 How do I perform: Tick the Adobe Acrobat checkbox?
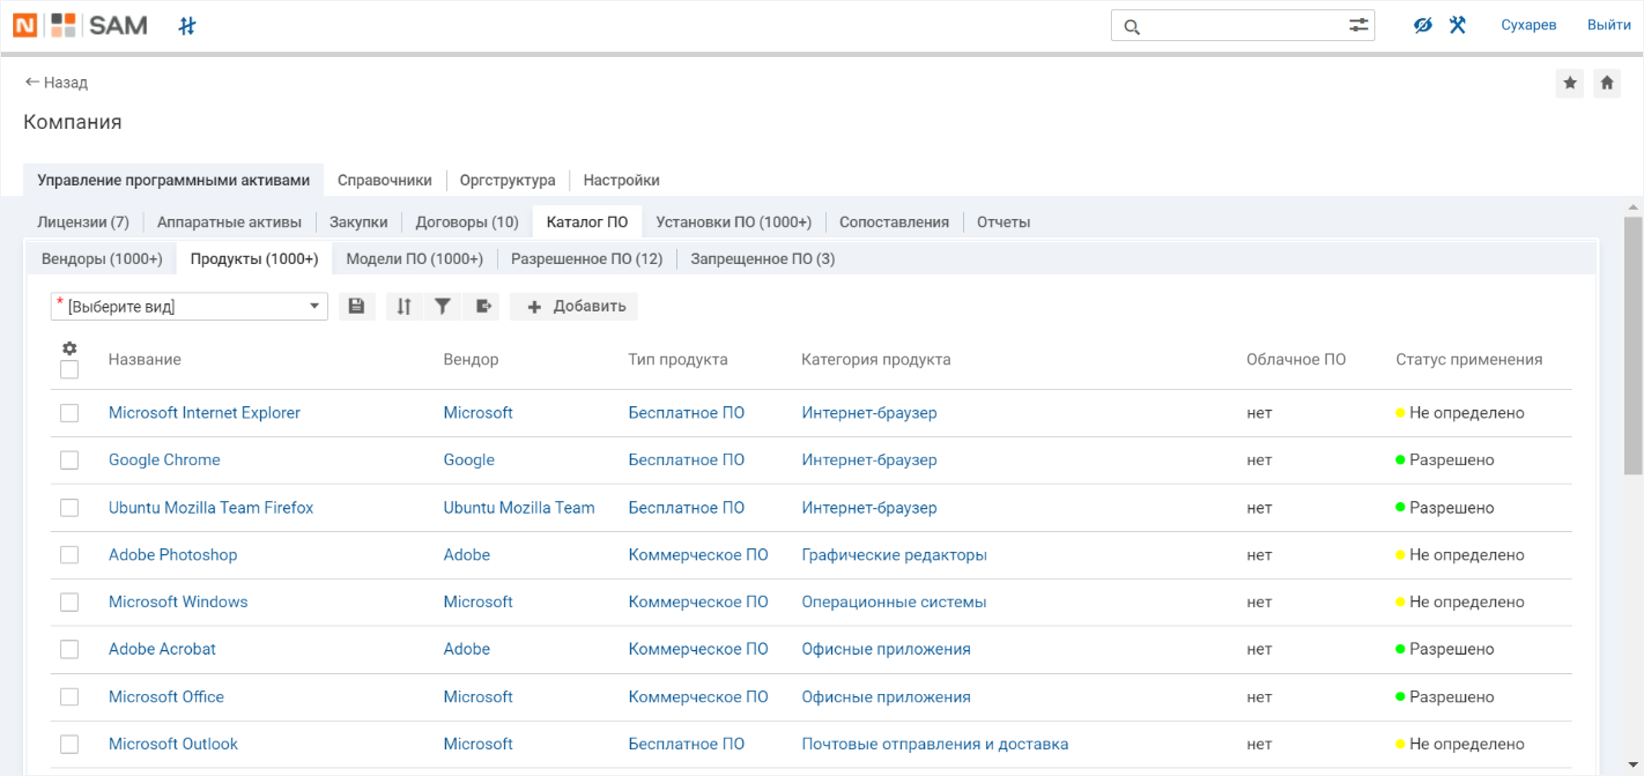(x=69, y=649)
